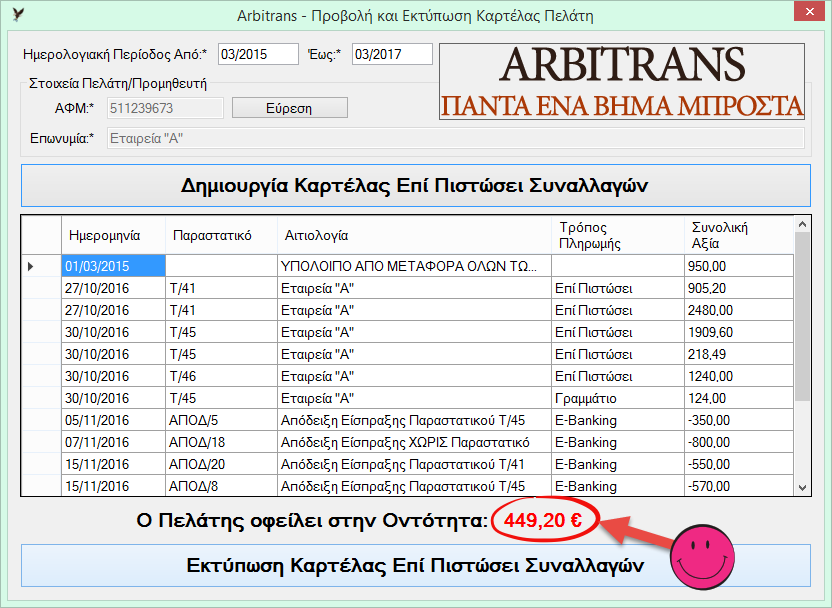
Task: Click the amount cell 905,20
Action: tap(739, 289)
